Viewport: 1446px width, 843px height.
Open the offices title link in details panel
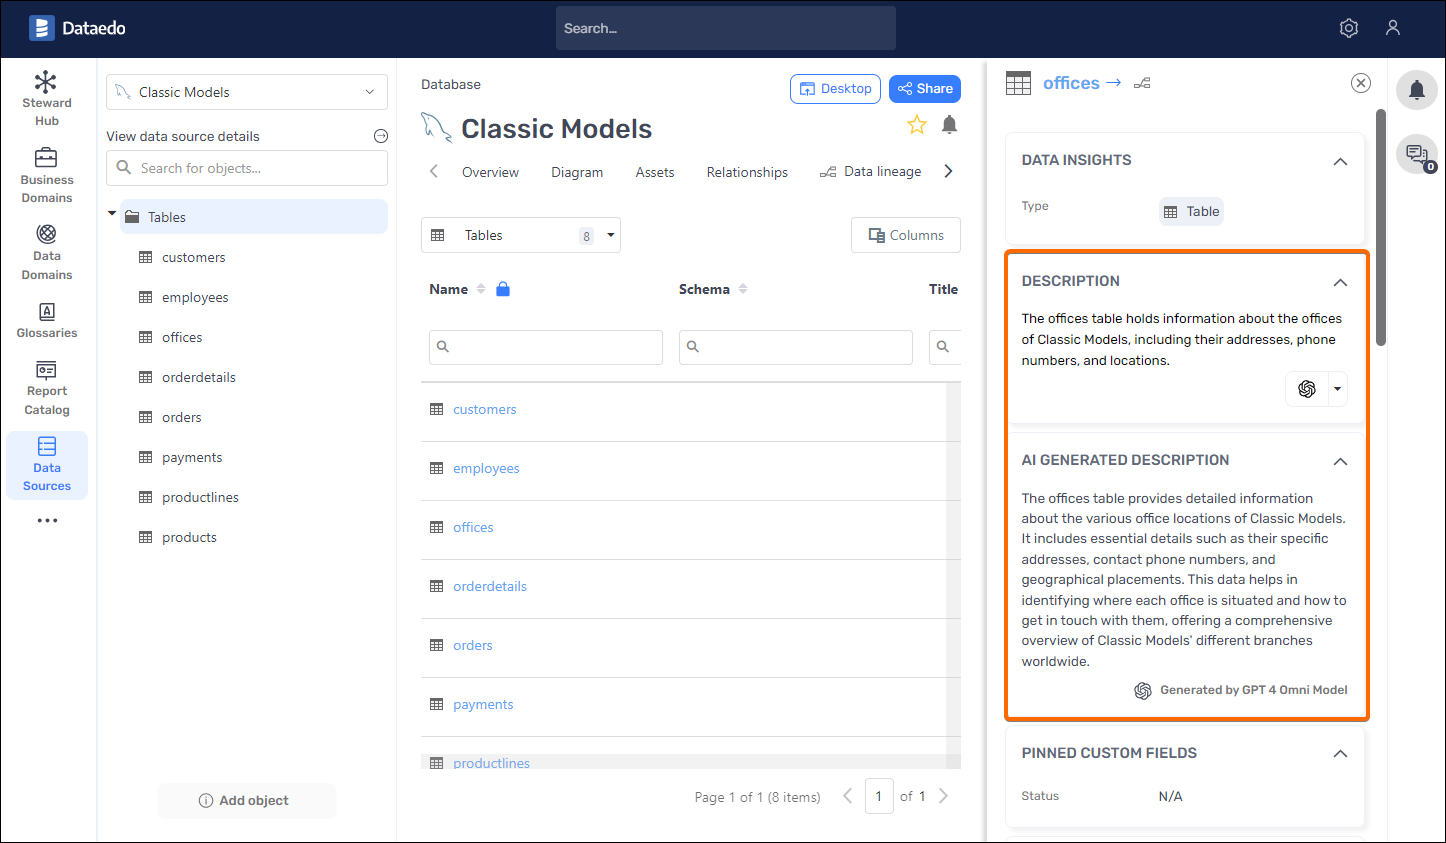(x=1071, y=83)
